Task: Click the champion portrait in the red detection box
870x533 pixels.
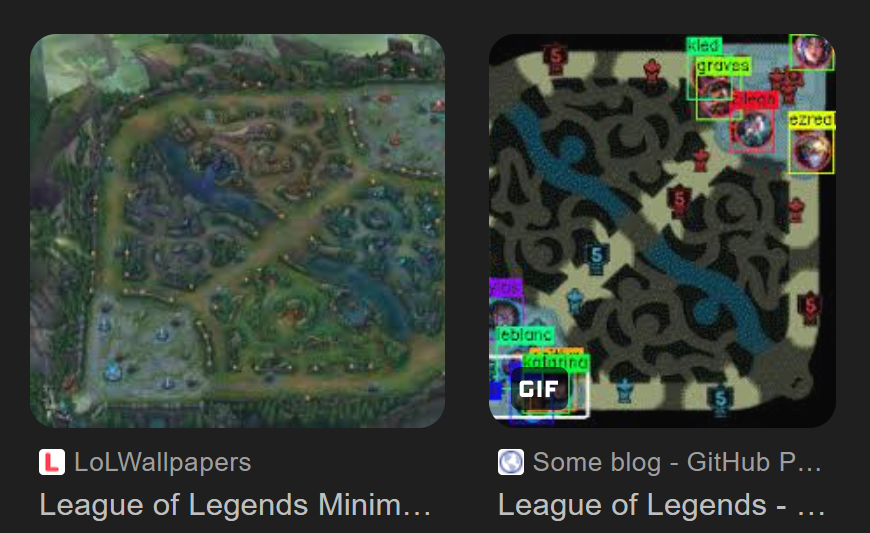Action: [x=752, y=130]
